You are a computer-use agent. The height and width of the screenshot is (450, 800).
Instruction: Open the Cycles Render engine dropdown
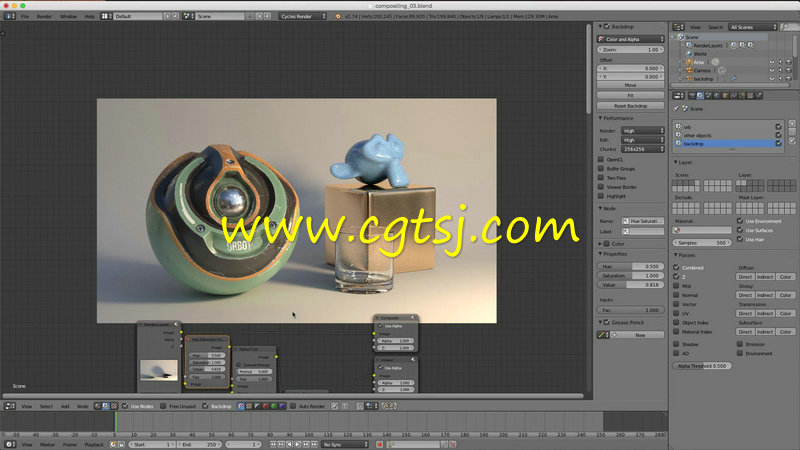(x=303, y=16)
